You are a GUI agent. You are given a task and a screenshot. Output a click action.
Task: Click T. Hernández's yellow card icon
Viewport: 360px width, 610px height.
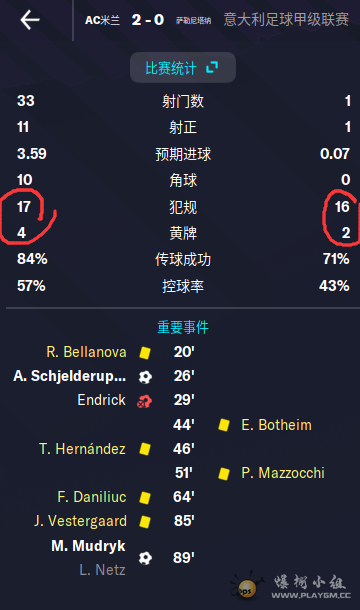(x=145, y=449)
